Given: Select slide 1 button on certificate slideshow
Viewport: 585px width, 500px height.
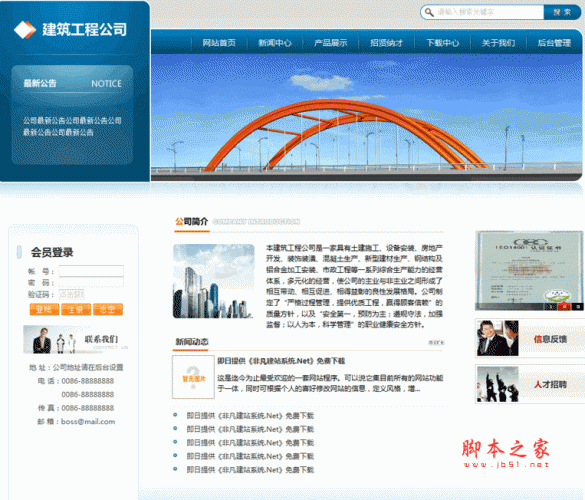Looking at the screenshot, I should [550, 307].
